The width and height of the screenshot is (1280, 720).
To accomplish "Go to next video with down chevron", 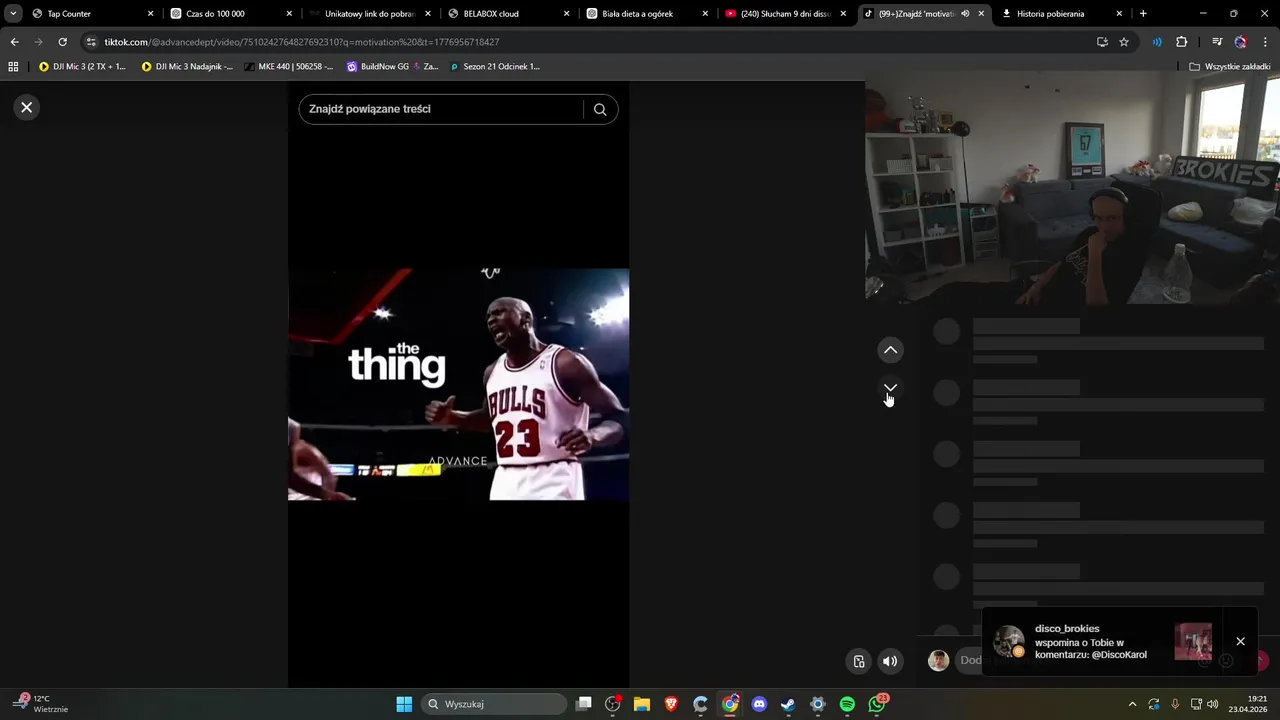I will pyautogui.click(x=890, y=388).
